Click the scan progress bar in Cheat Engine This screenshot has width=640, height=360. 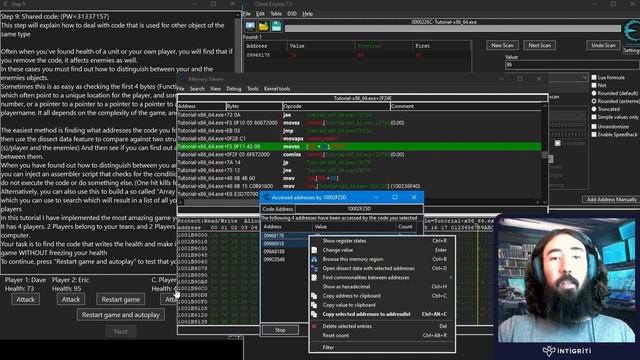click(x=452, y=29)
